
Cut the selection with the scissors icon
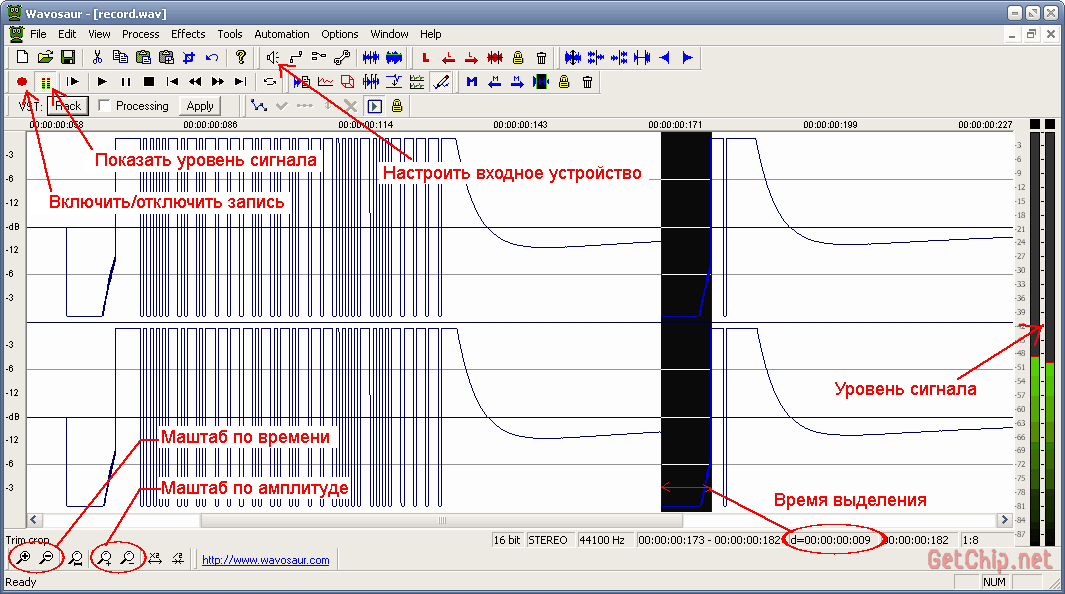[97, 58]
